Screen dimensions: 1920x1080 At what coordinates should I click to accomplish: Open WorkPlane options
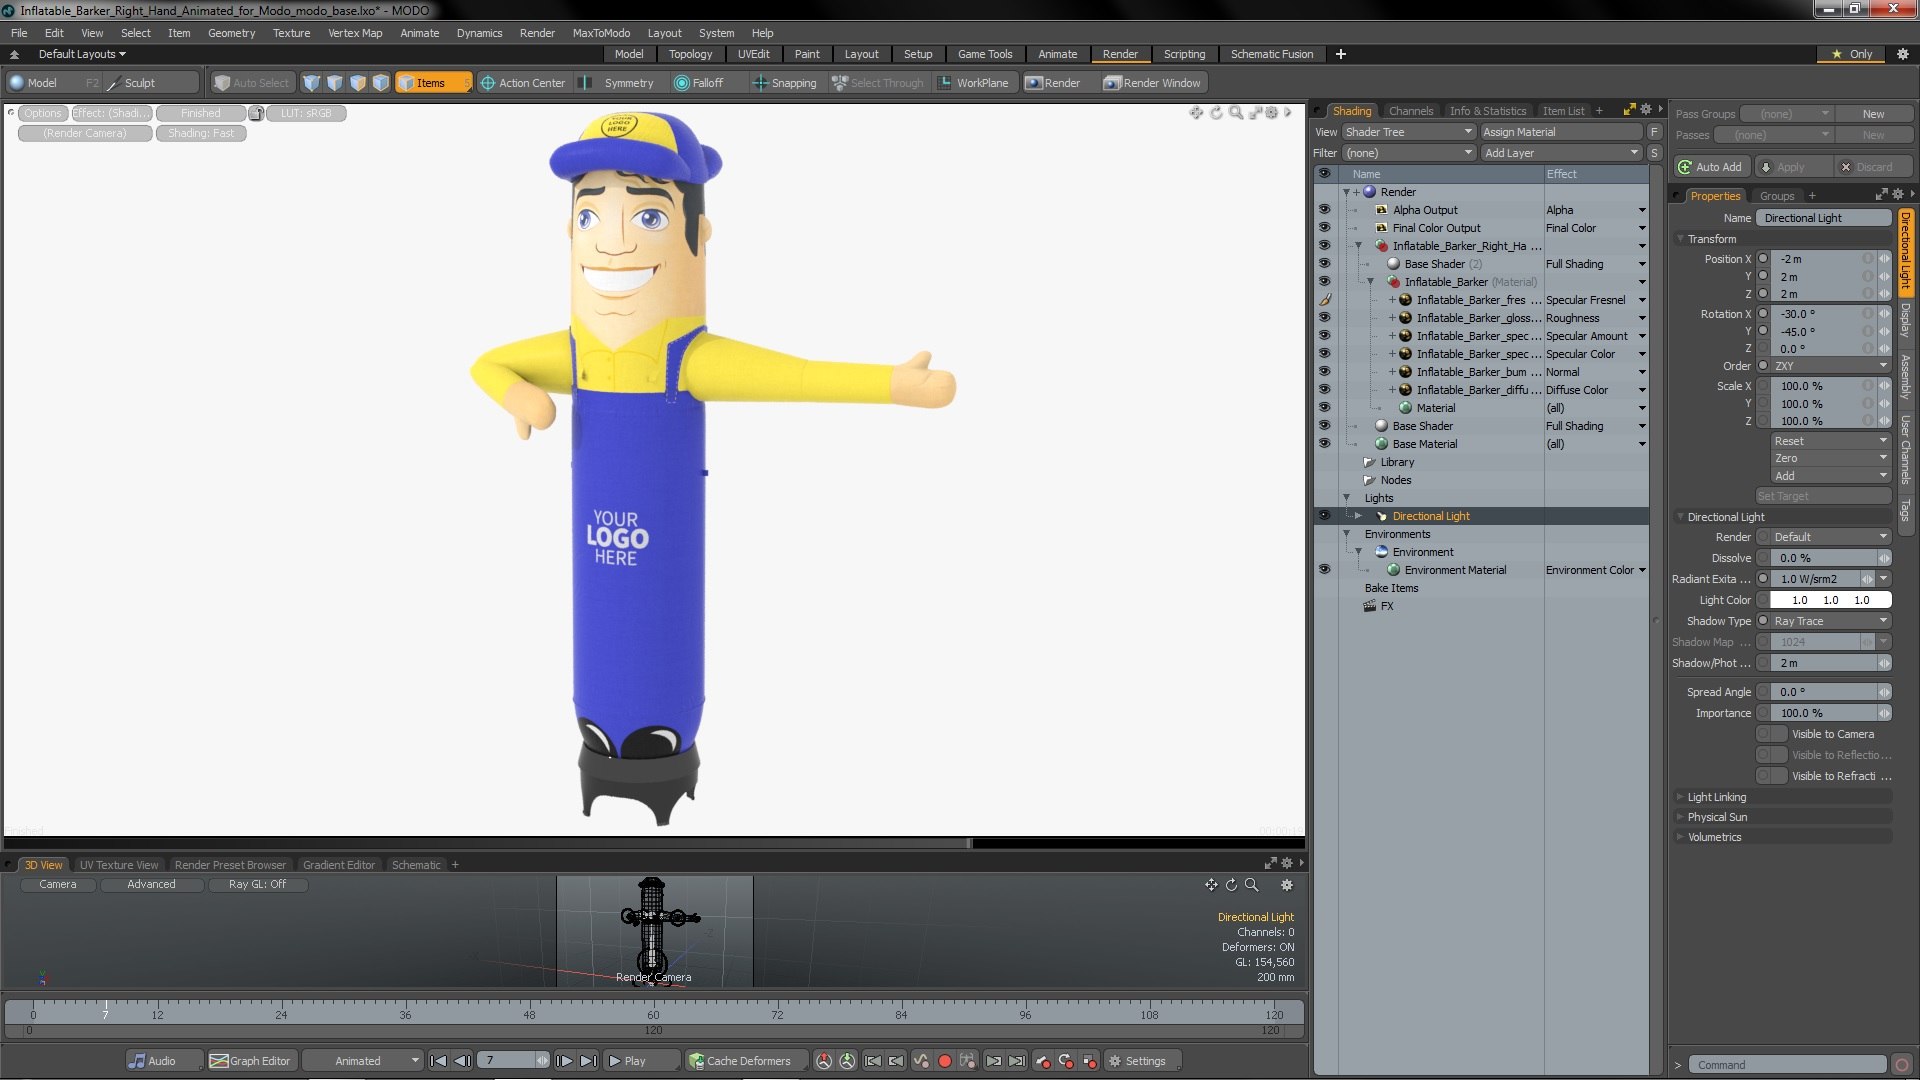point(973,83)
